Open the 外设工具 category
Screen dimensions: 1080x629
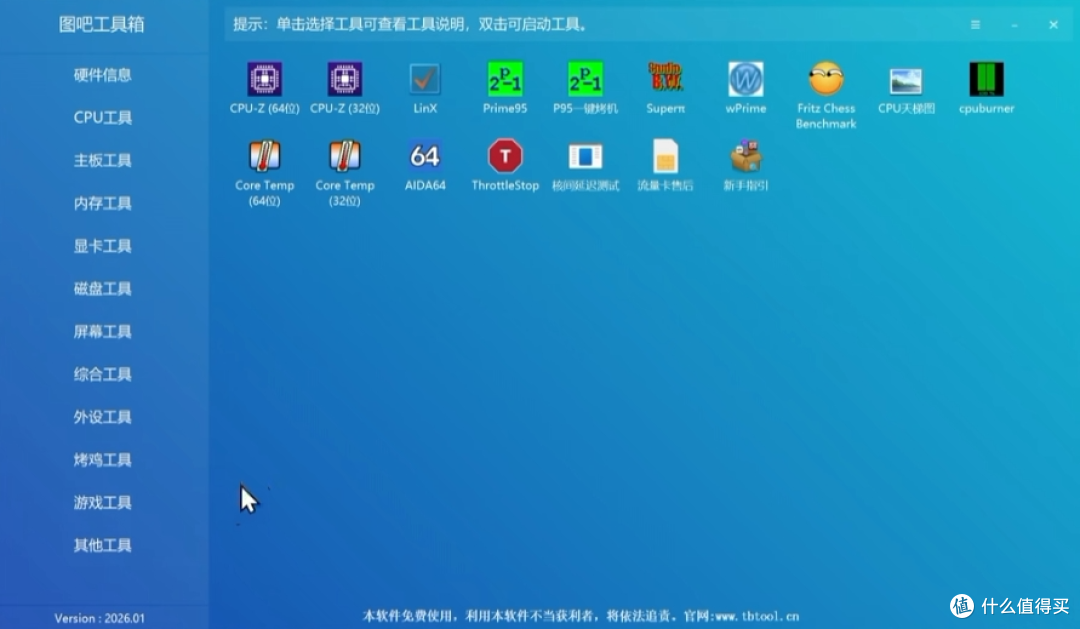[x=103, y=417]
